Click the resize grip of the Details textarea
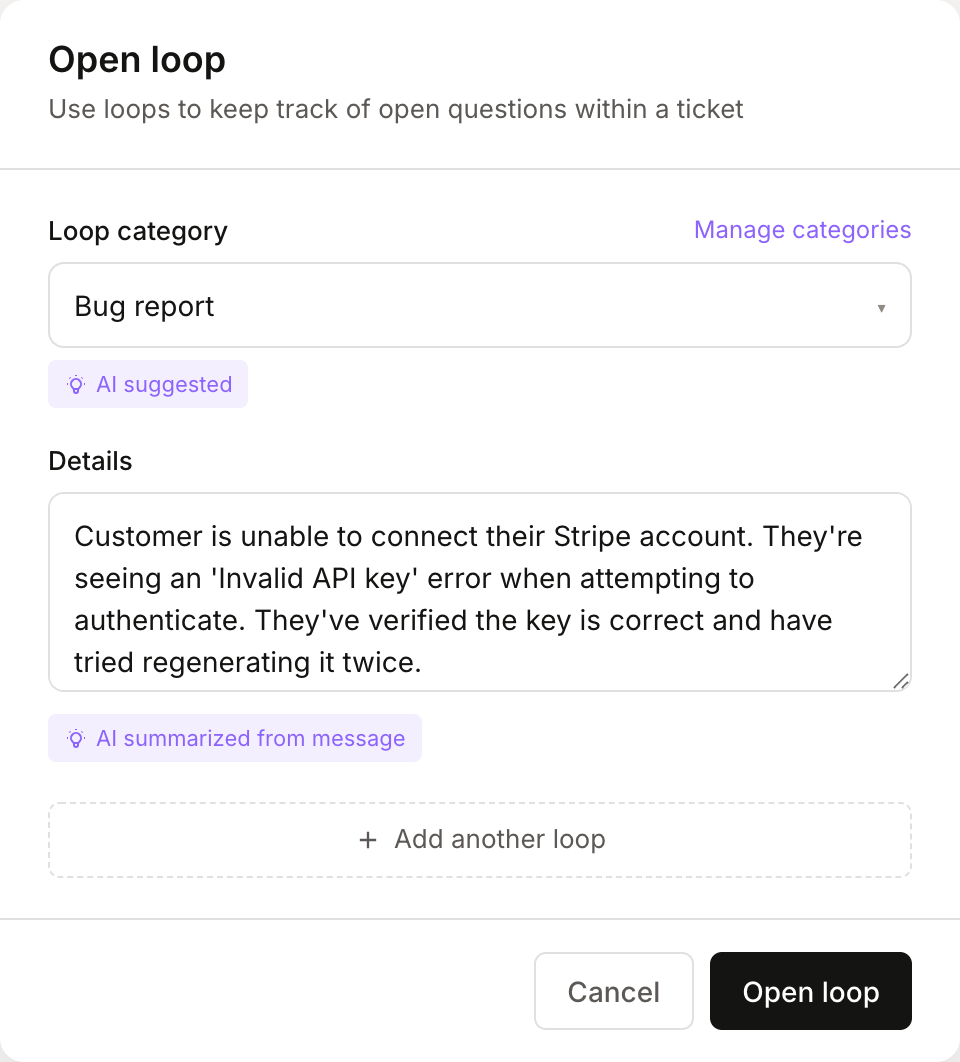Image resolution: width=960 pixels, height=1062 pixels. [x=902, y=681]
